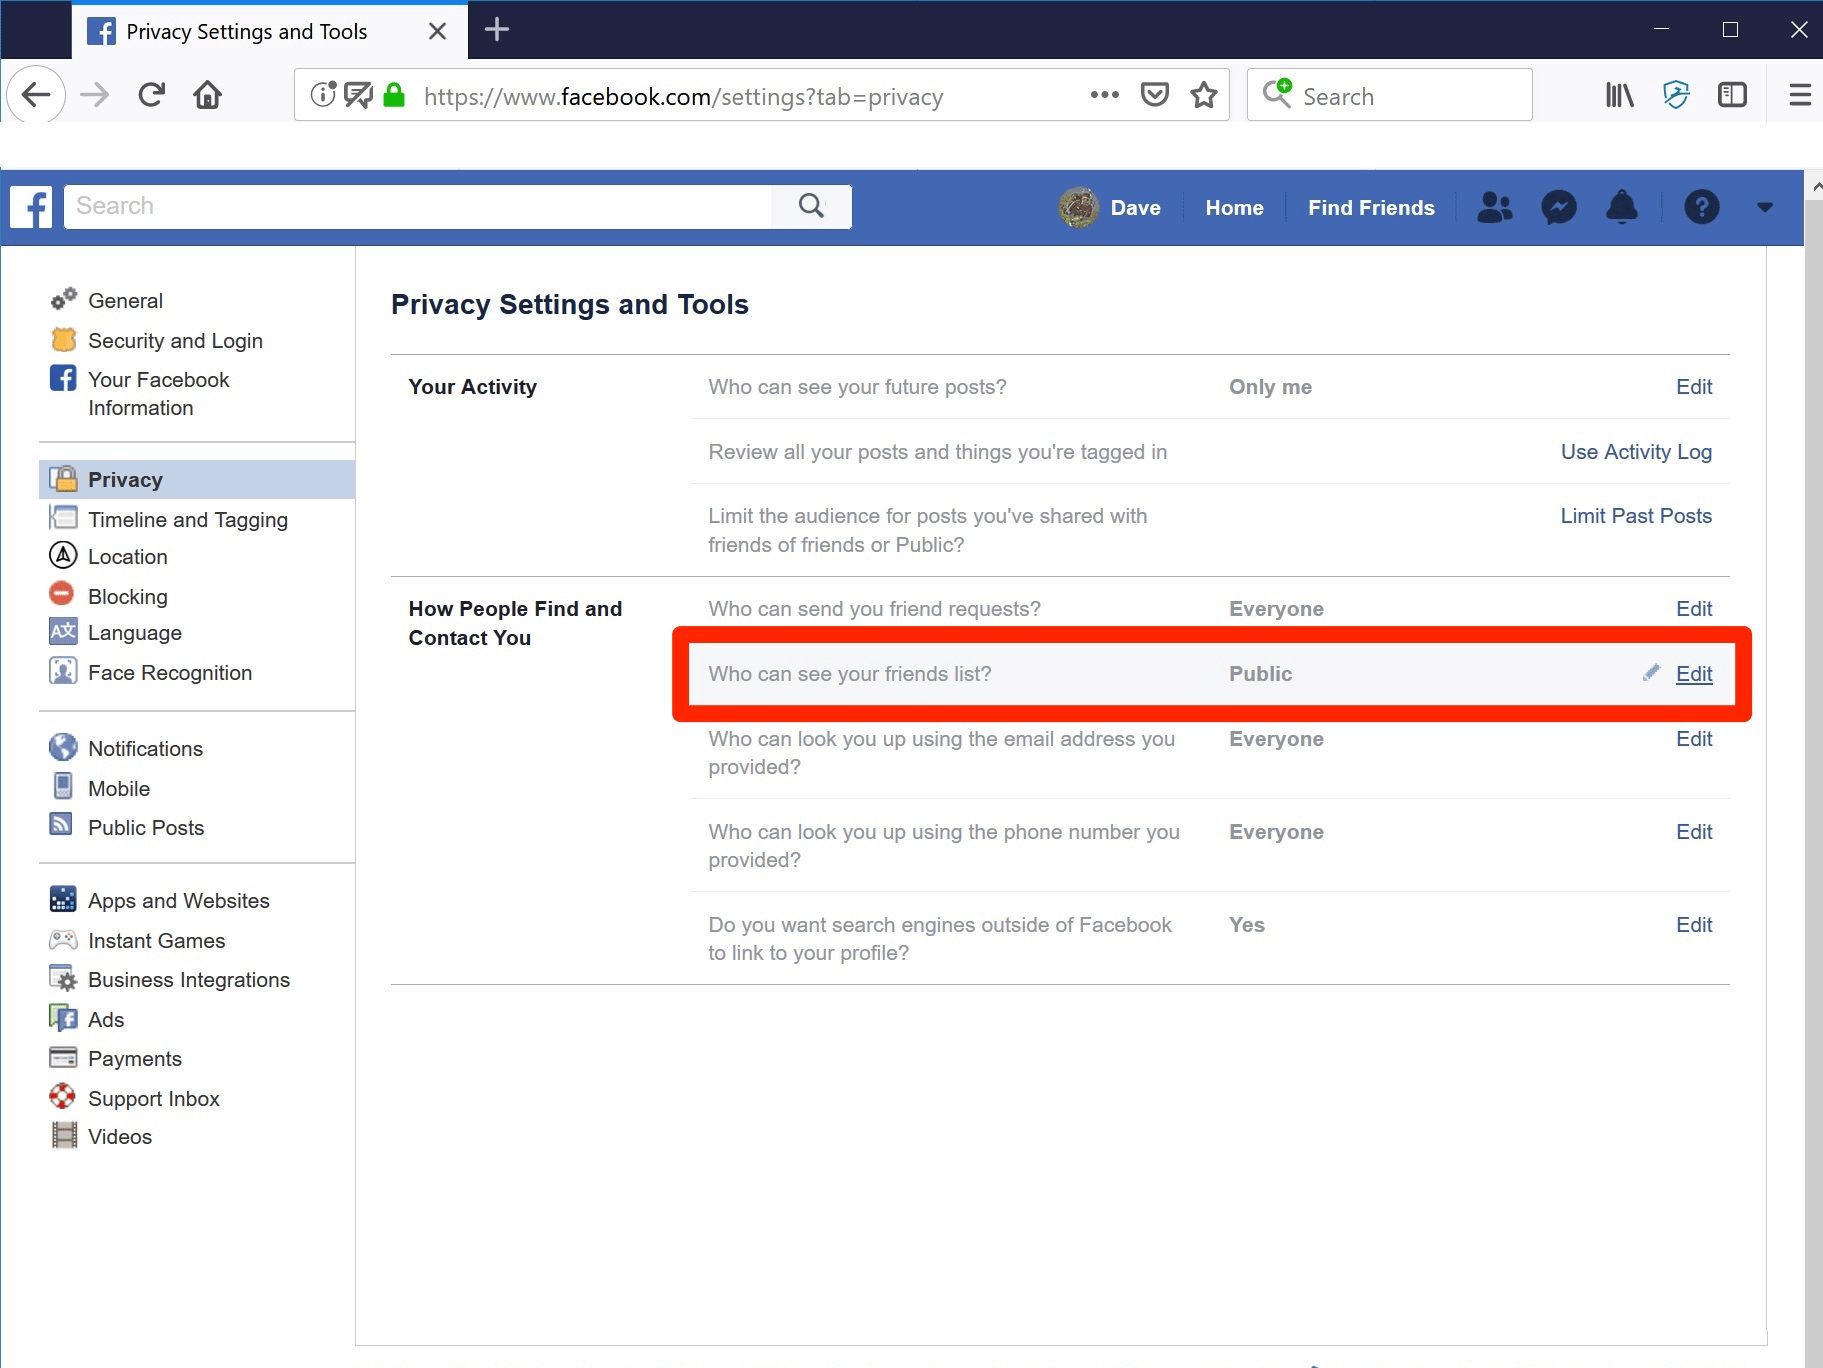This screenshot has width=1823, height=1368.
Task: Open Dave's profile link
Action: click(1135, 208)
